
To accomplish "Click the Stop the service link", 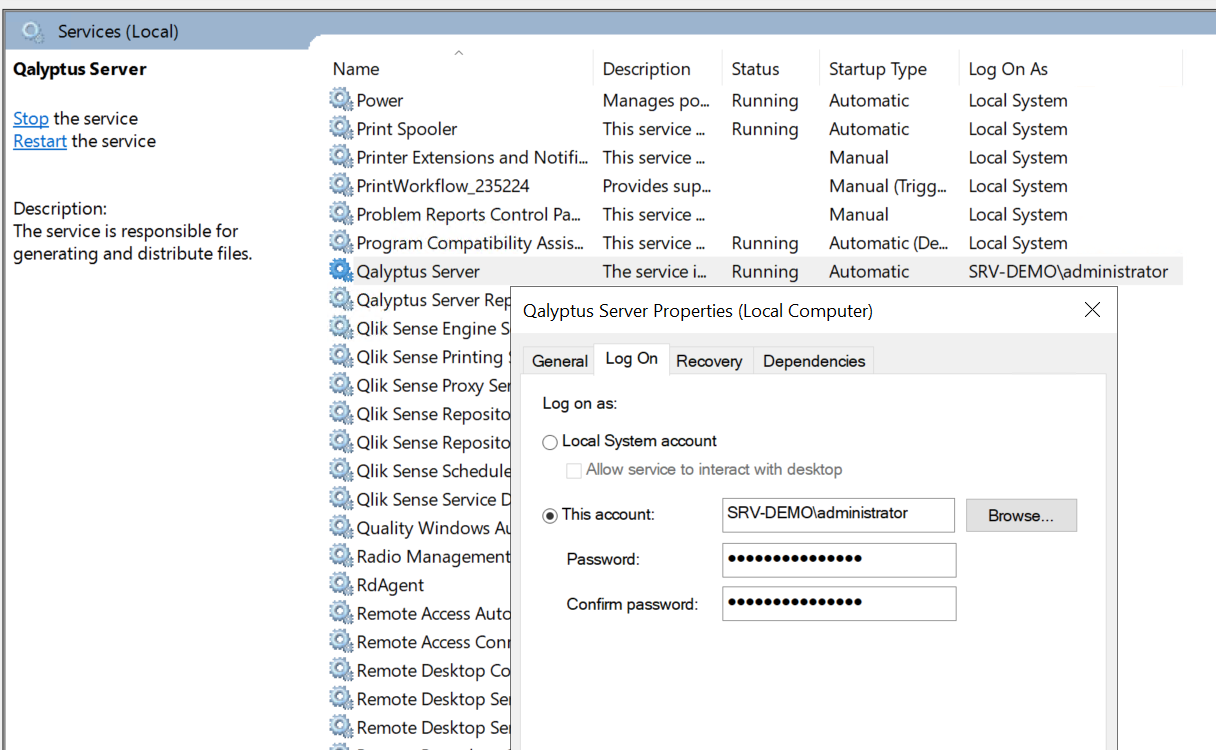I will pos(30,118).
